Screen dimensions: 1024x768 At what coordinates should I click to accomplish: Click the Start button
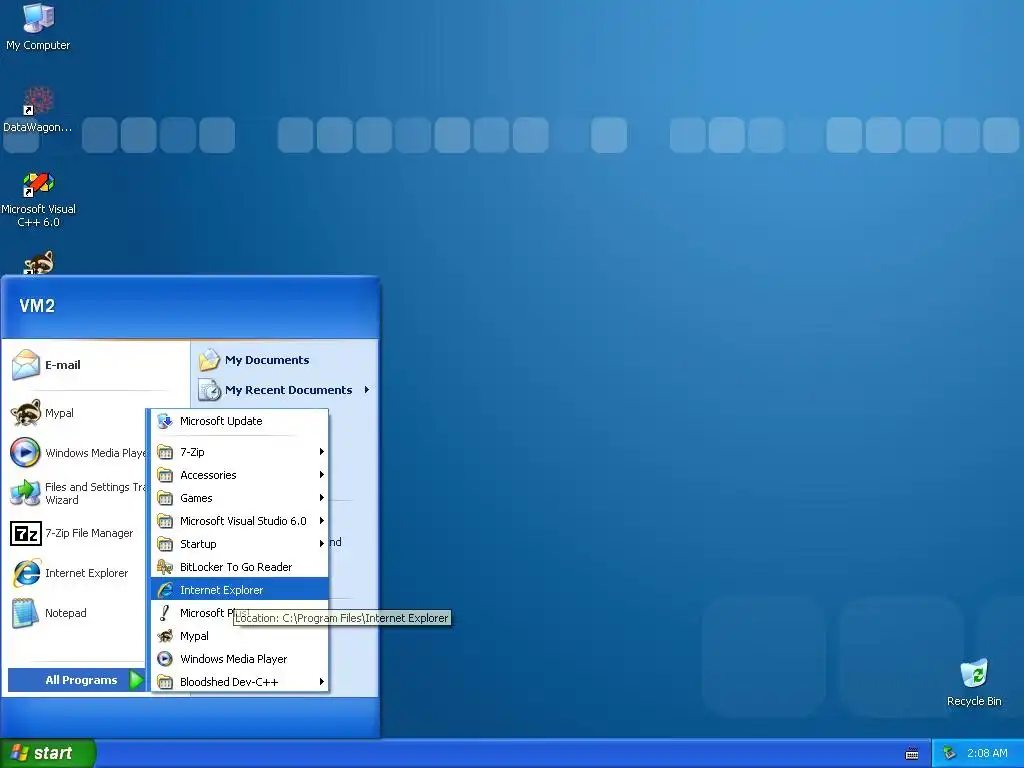tap(48, 753)
